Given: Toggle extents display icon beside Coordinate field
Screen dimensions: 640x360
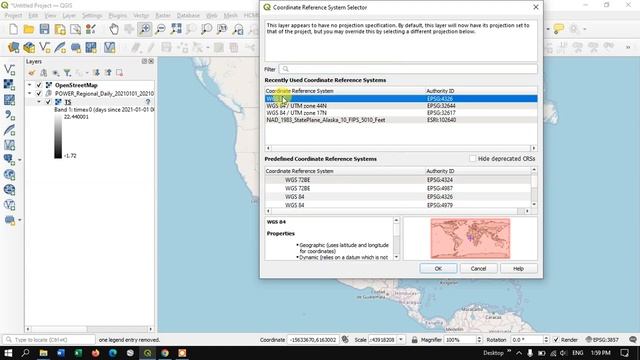Looking at the screenshot, I should [x=345, y=340].
